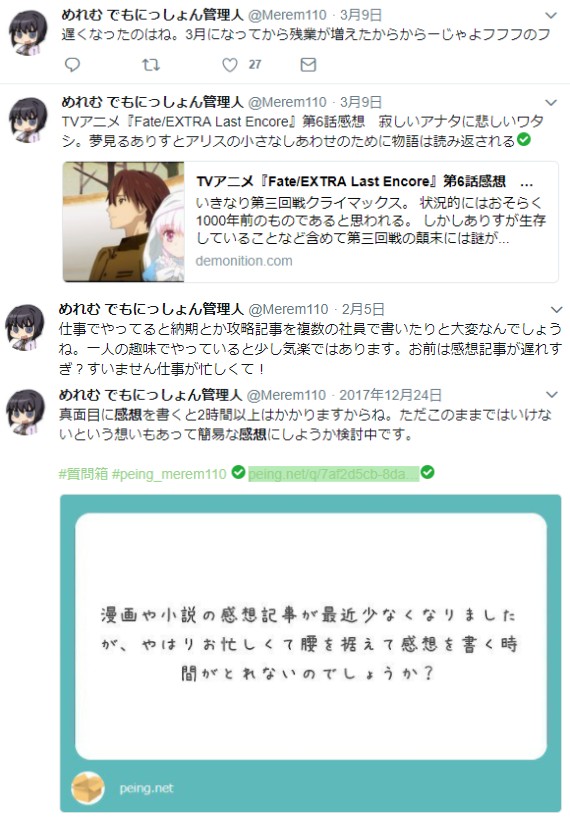The image size is (570, 821).
Task: Open highlighted peing.net/q/7af2d5cb link
Action: [x=333, y=474]
